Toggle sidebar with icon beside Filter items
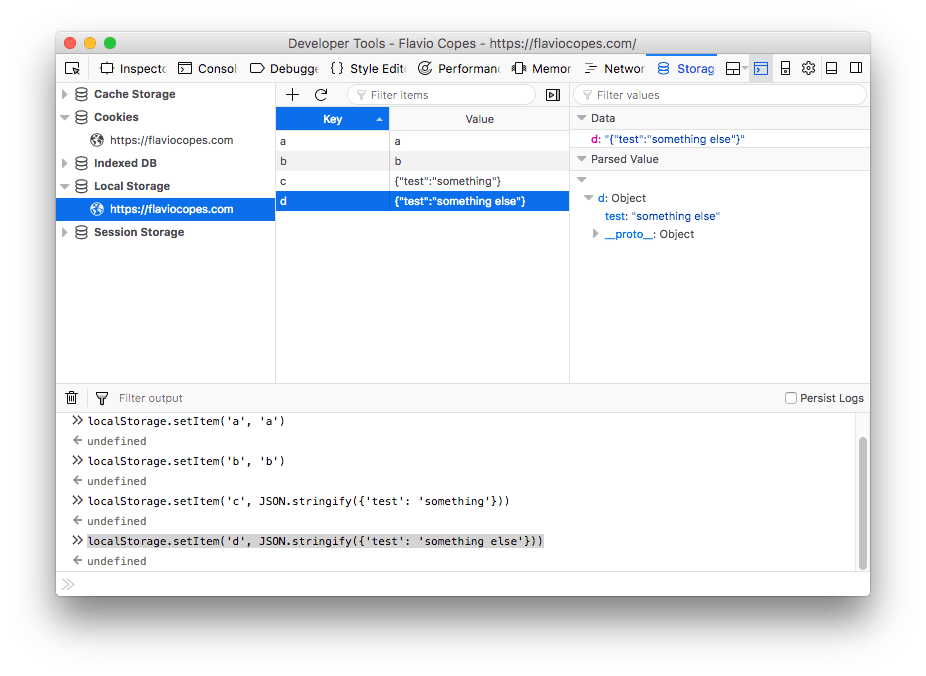The width and height of the screenshot is (926, 676). point(553,94)
